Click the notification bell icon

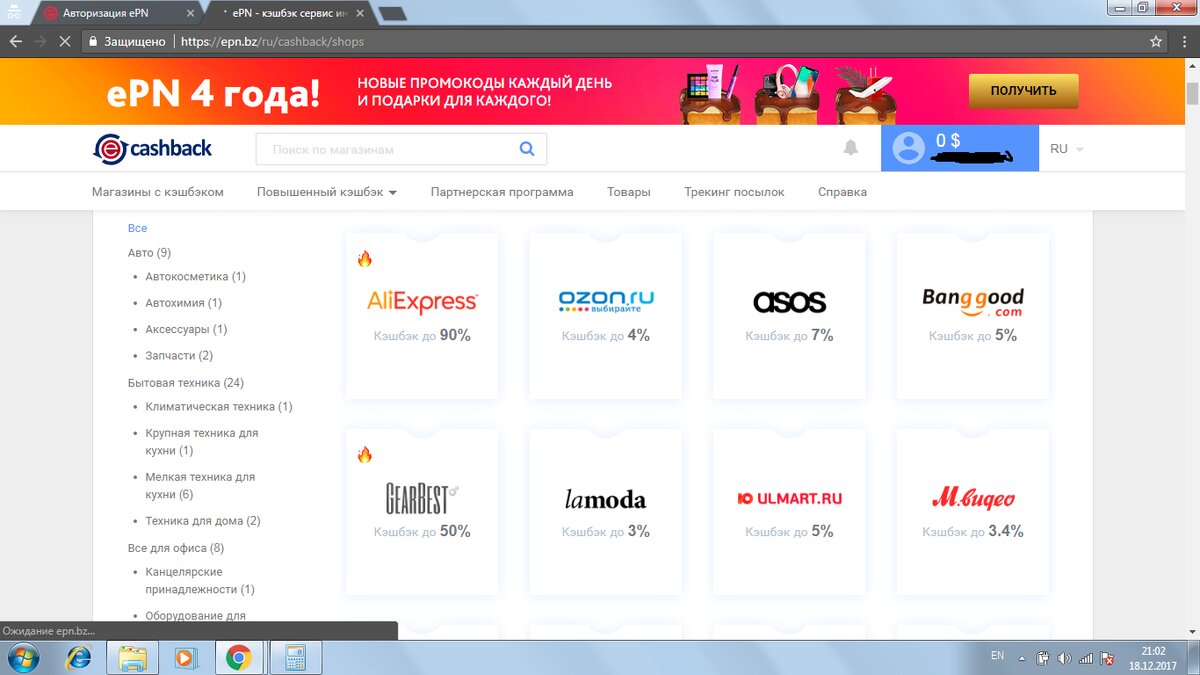[851, 147]
